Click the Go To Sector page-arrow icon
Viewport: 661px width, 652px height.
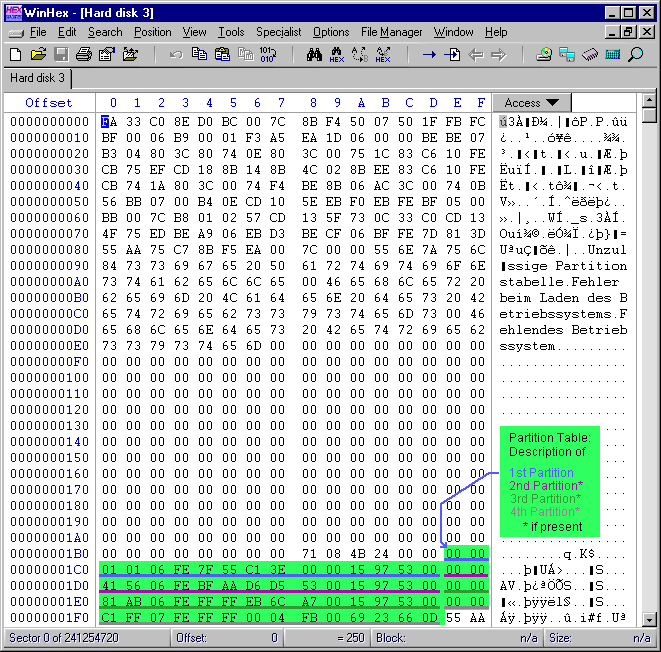[x=452, y=55]
